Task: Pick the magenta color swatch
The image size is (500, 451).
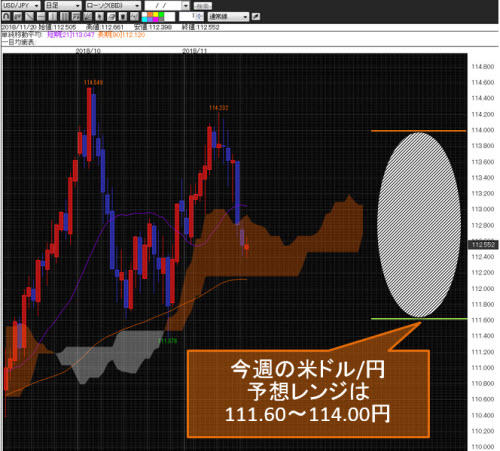Action: pos(156,19)
